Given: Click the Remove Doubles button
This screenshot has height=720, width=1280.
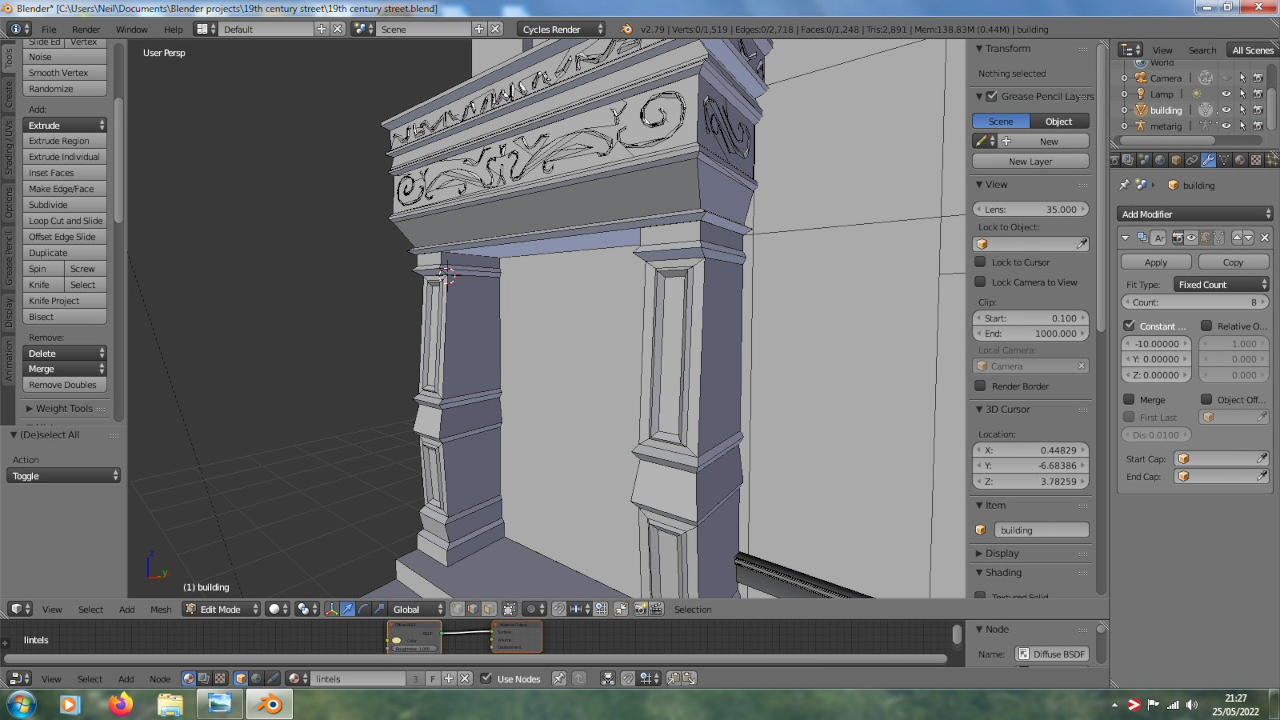Looking at the screenshot, I should click(x=63, y=385).
